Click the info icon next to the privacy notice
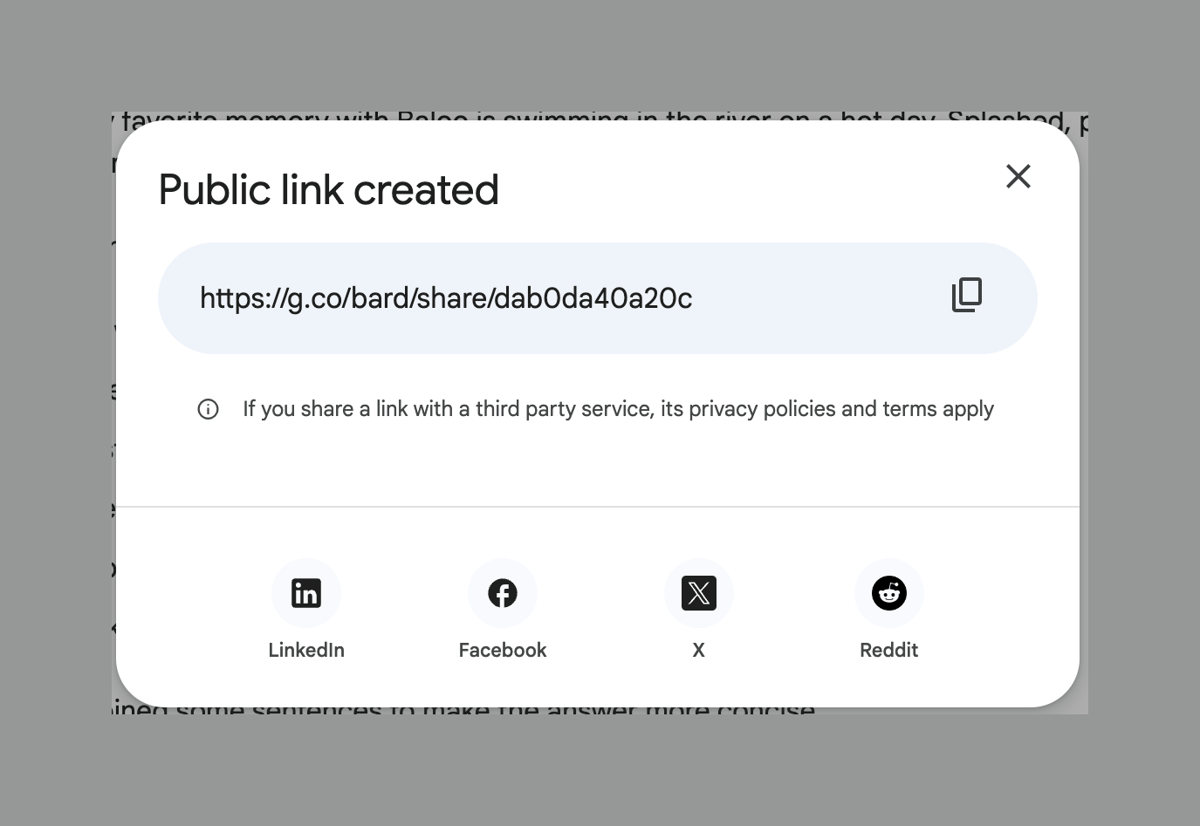 click(208, 409)
